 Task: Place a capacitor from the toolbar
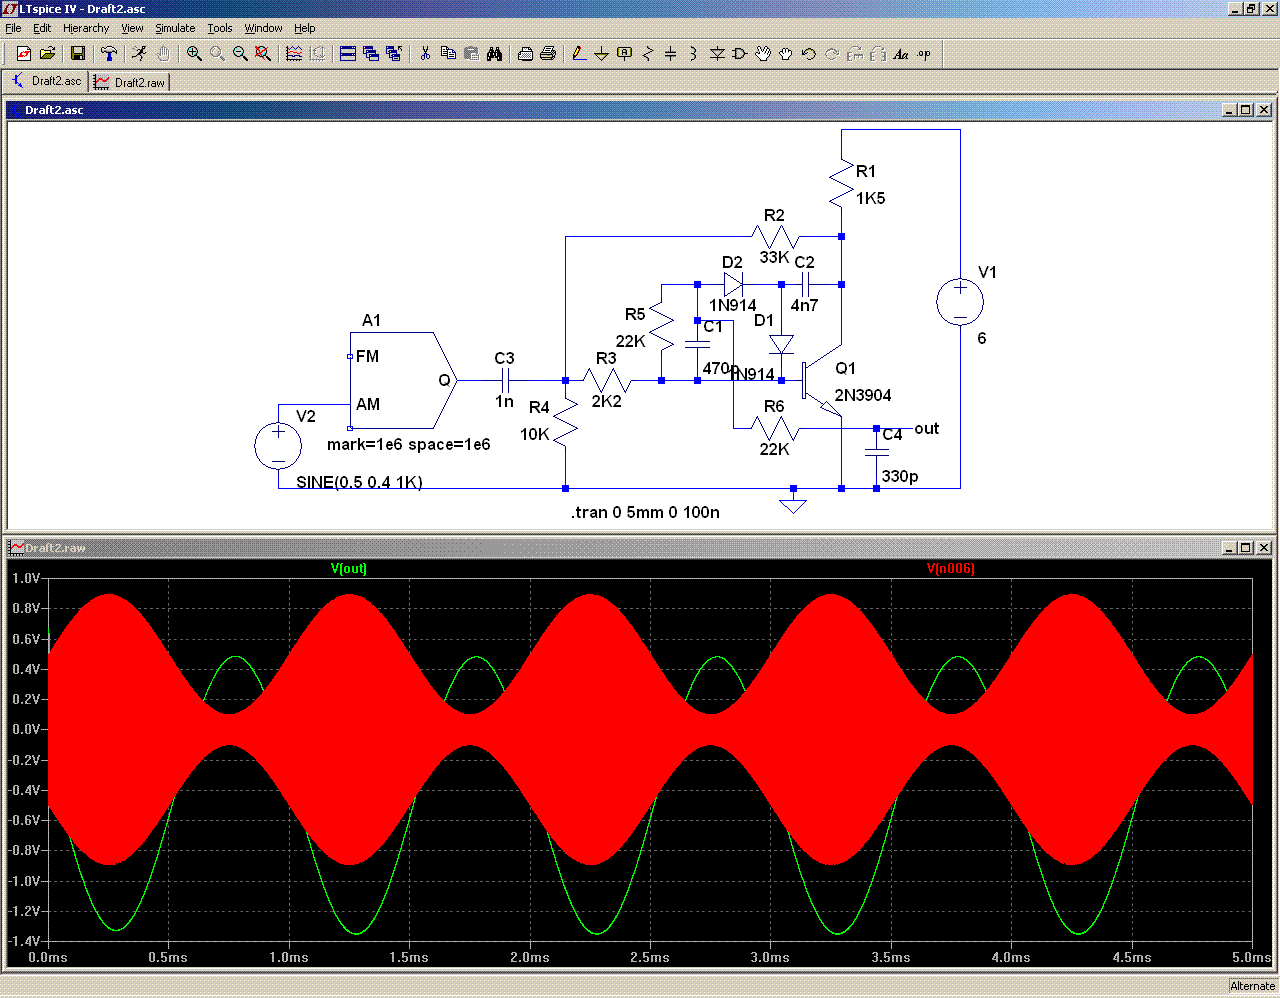coord(671,54)
